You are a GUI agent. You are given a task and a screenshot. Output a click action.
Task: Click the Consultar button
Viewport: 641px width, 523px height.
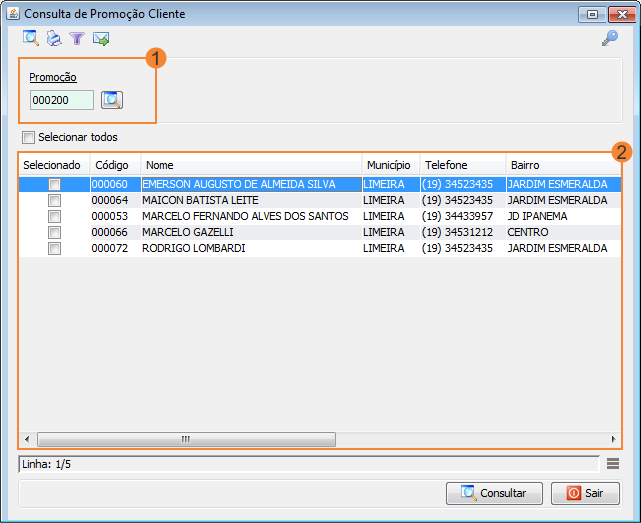pos(494,493)
